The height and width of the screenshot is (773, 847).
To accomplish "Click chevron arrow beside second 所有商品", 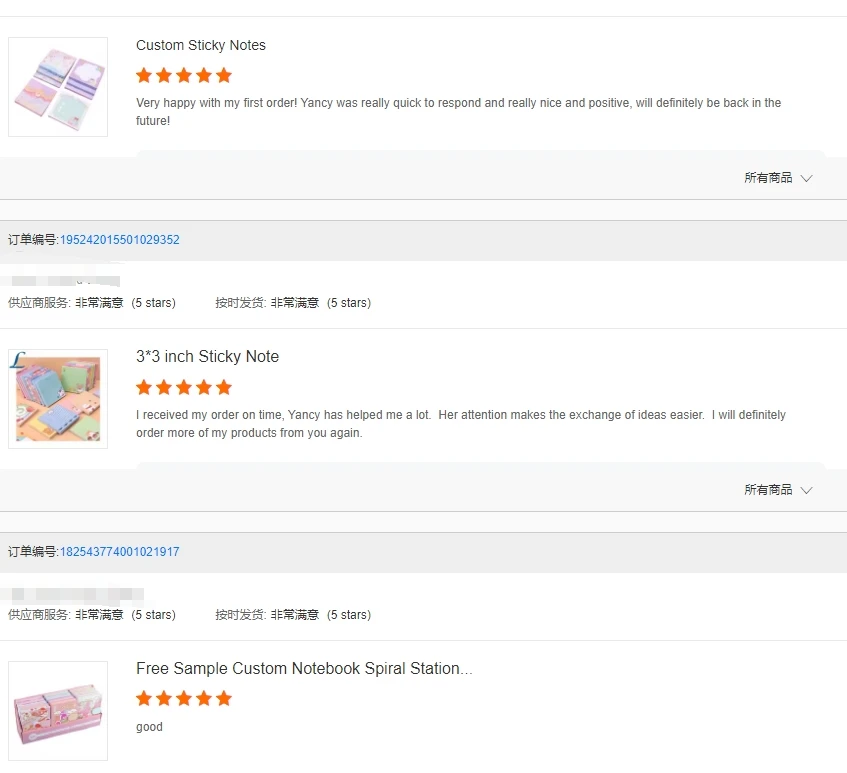I will coord(807,491).
